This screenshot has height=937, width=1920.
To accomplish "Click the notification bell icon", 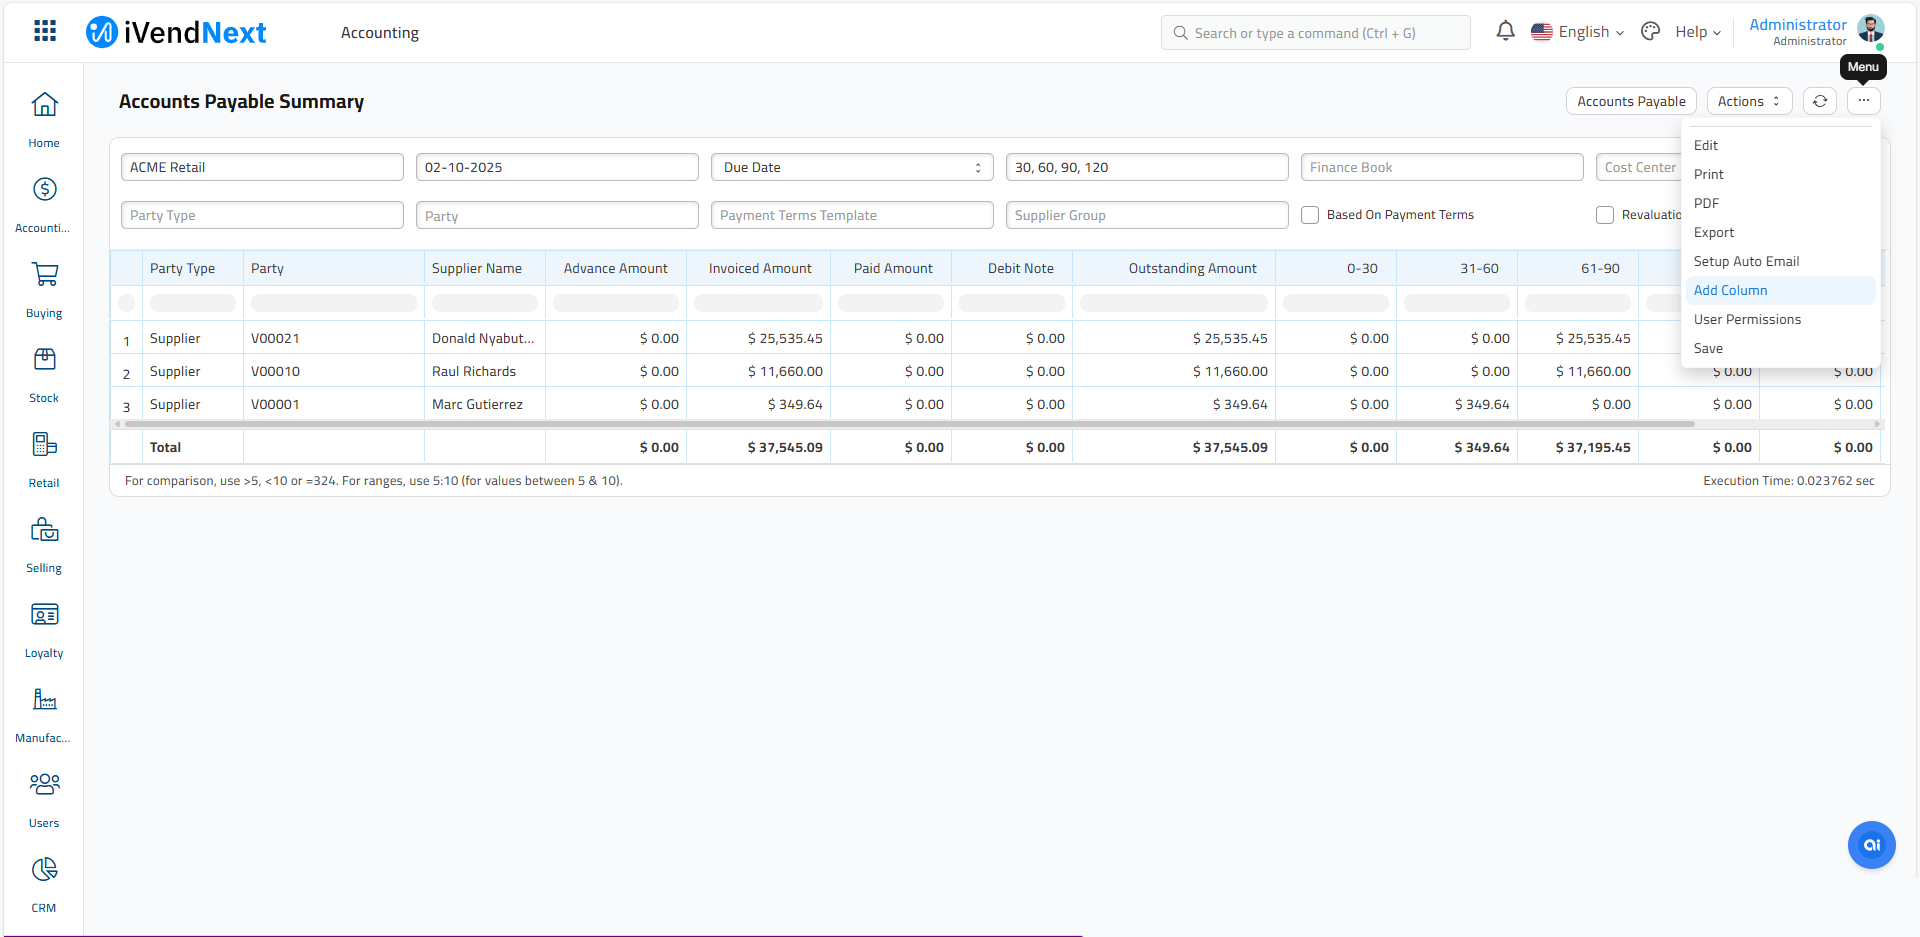I will [x=1505, y=31].
